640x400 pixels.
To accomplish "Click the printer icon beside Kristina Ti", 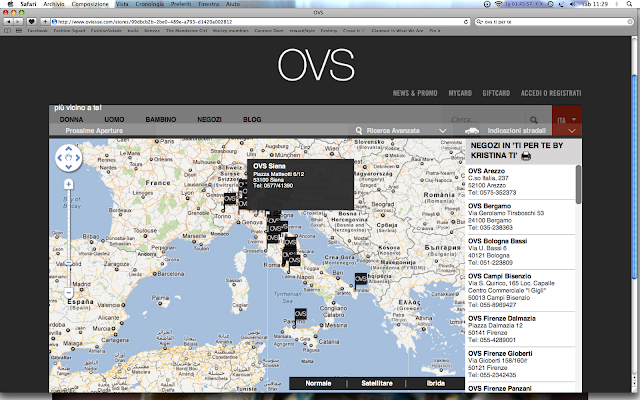I will coord(526,156).
